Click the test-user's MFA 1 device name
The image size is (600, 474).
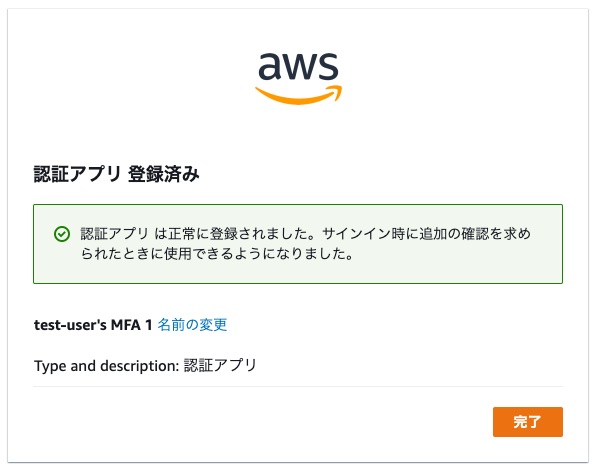[93, 325]
